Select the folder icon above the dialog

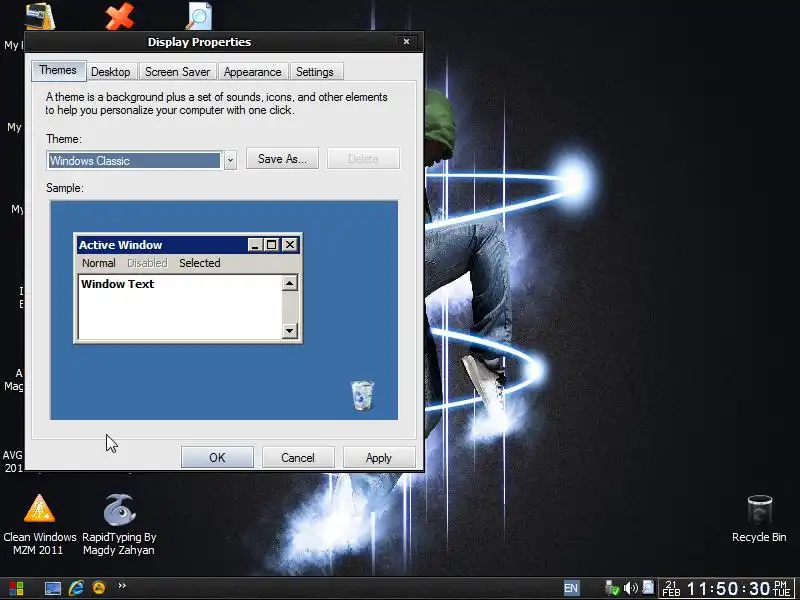tap(40, 15)
